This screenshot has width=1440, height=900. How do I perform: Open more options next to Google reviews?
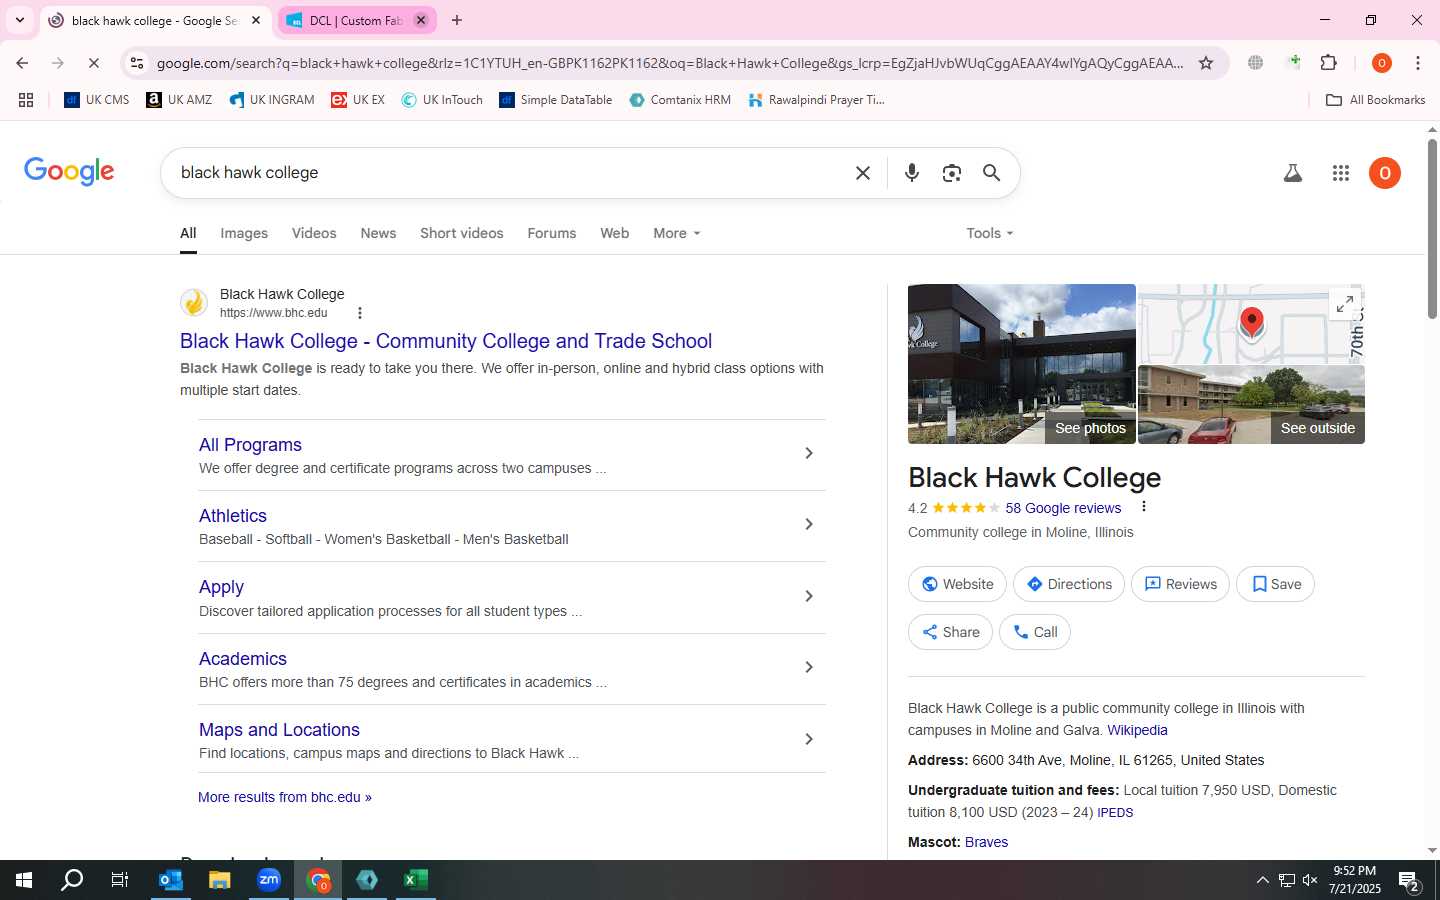[x=1144, y=507]
